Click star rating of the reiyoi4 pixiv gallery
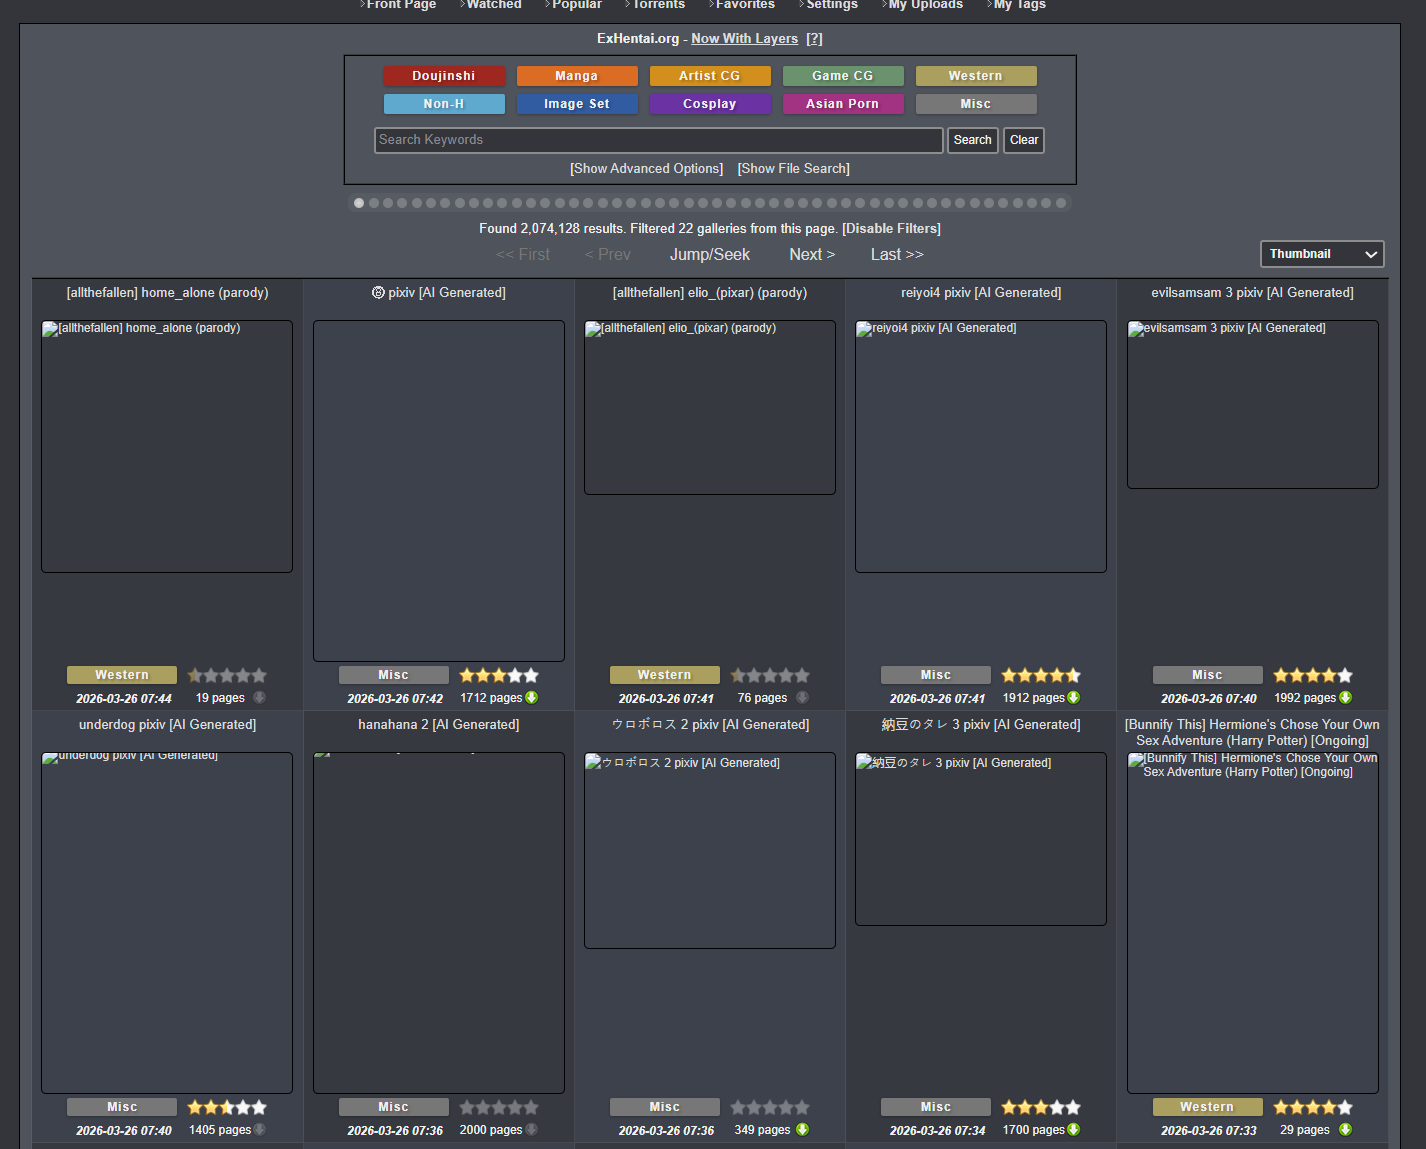The image size is (1426, 1149). 1041,676
